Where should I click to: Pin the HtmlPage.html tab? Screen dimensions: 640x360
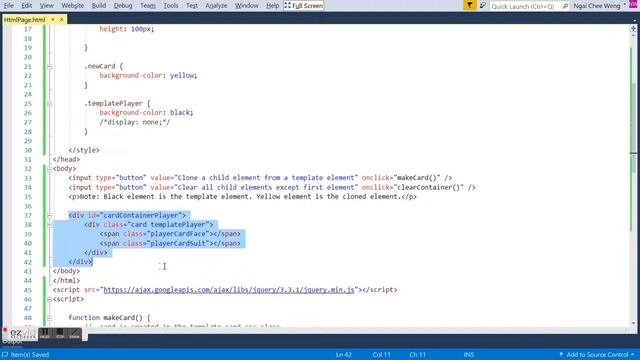click(x=53, y=19)
